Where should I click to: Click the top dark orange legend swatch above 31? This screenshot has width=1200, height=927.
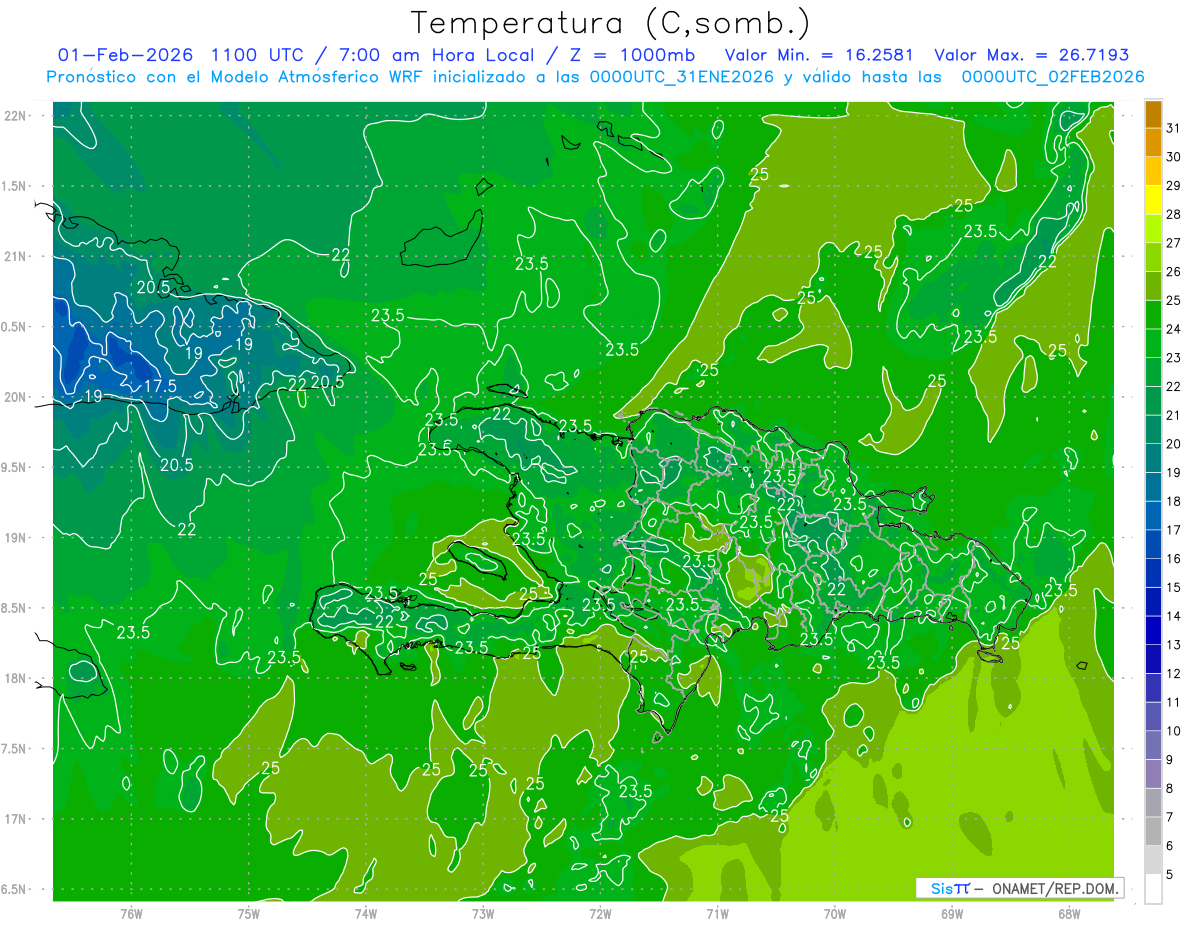(1153, 115)
